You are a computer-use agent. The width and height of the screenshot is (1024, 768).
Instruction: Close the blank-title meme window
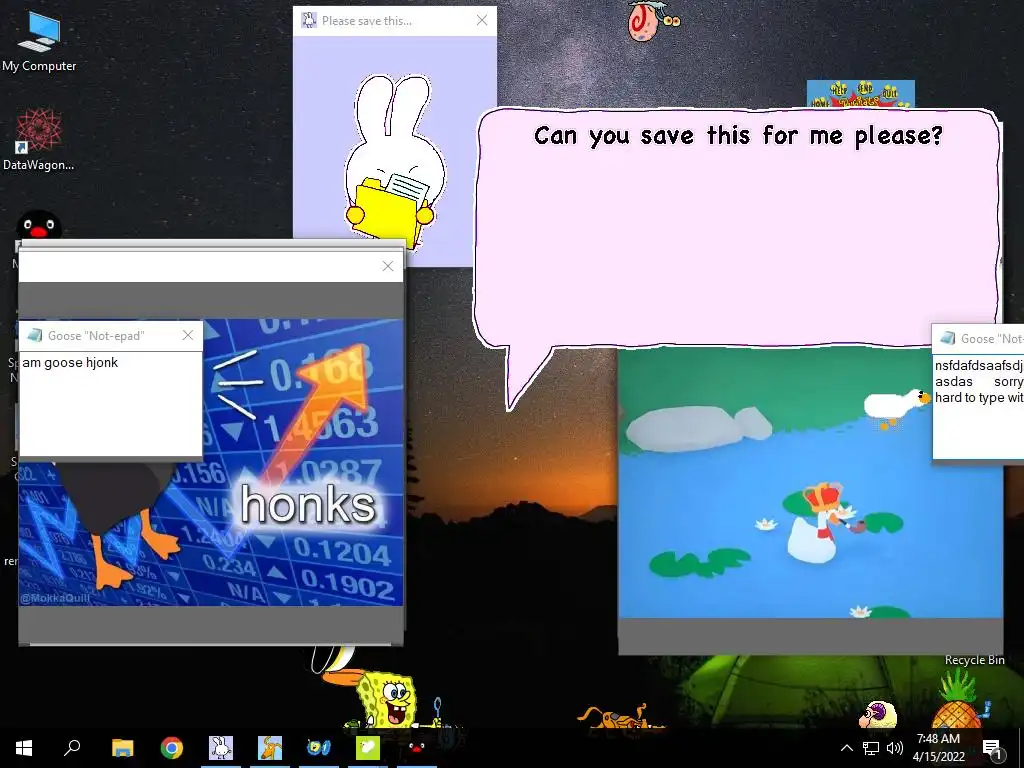click(x=388, y=266)
